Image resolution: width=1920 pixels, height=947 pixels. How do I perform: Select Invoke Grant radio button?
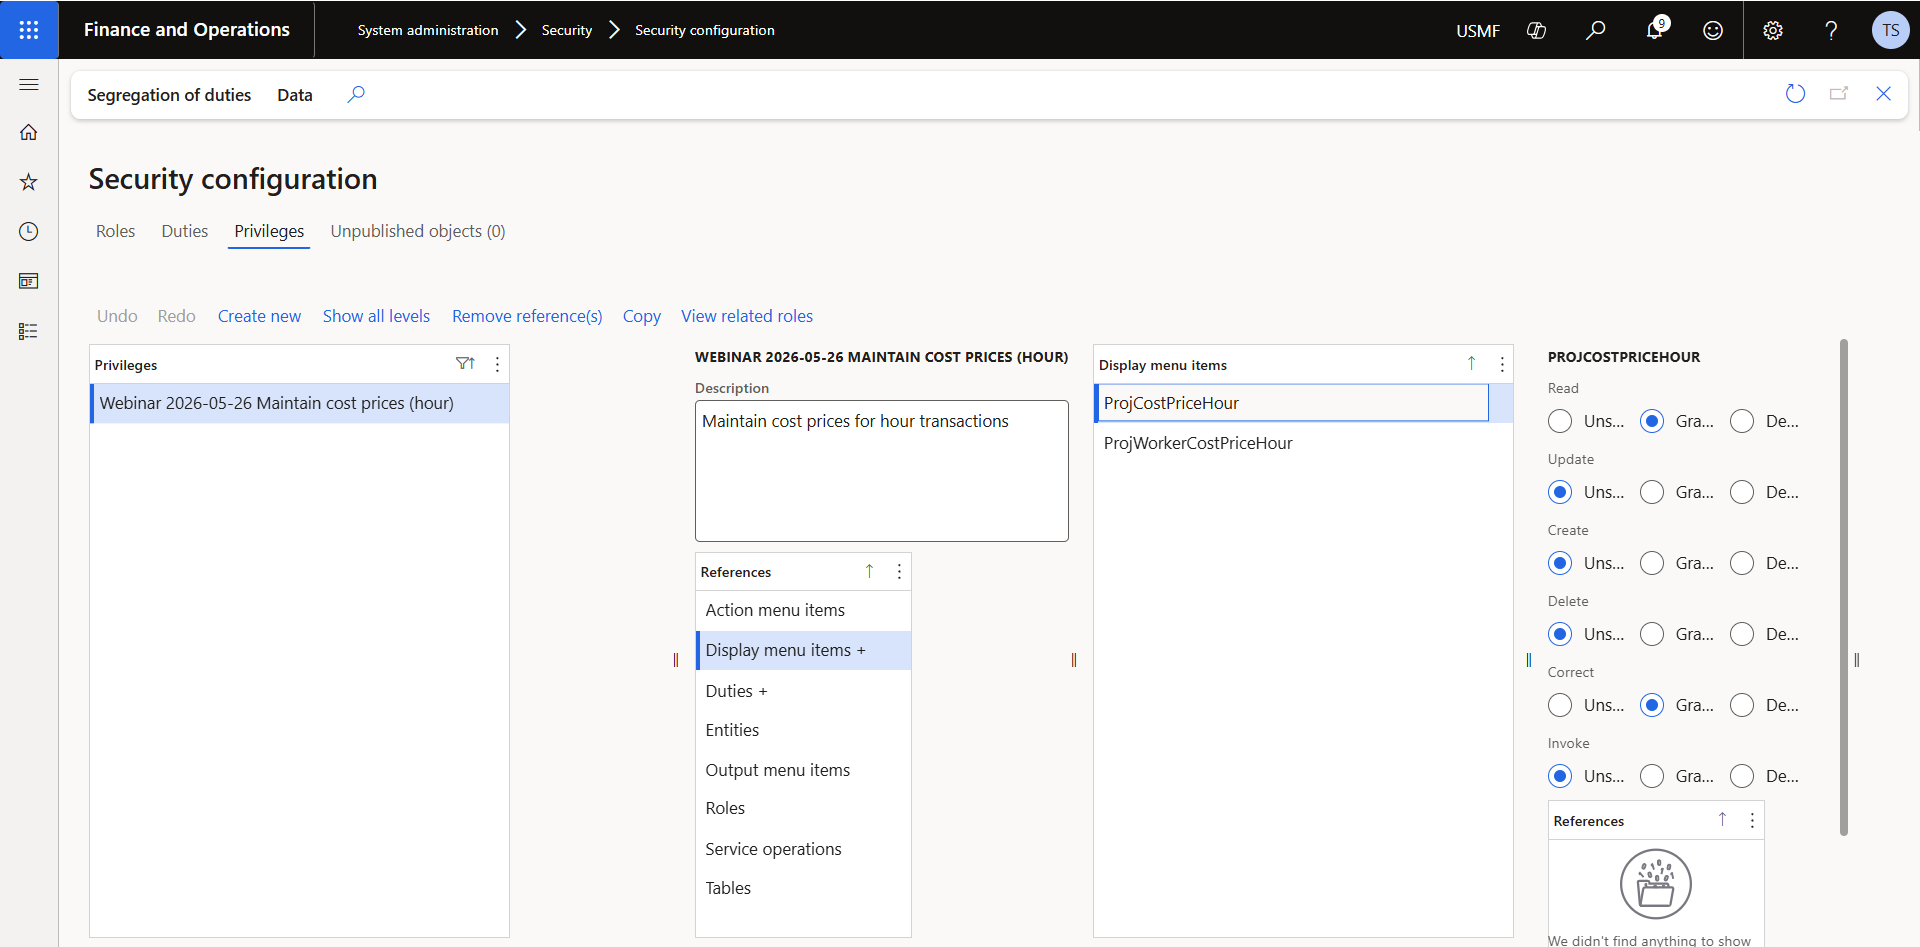coord(1652,776)
